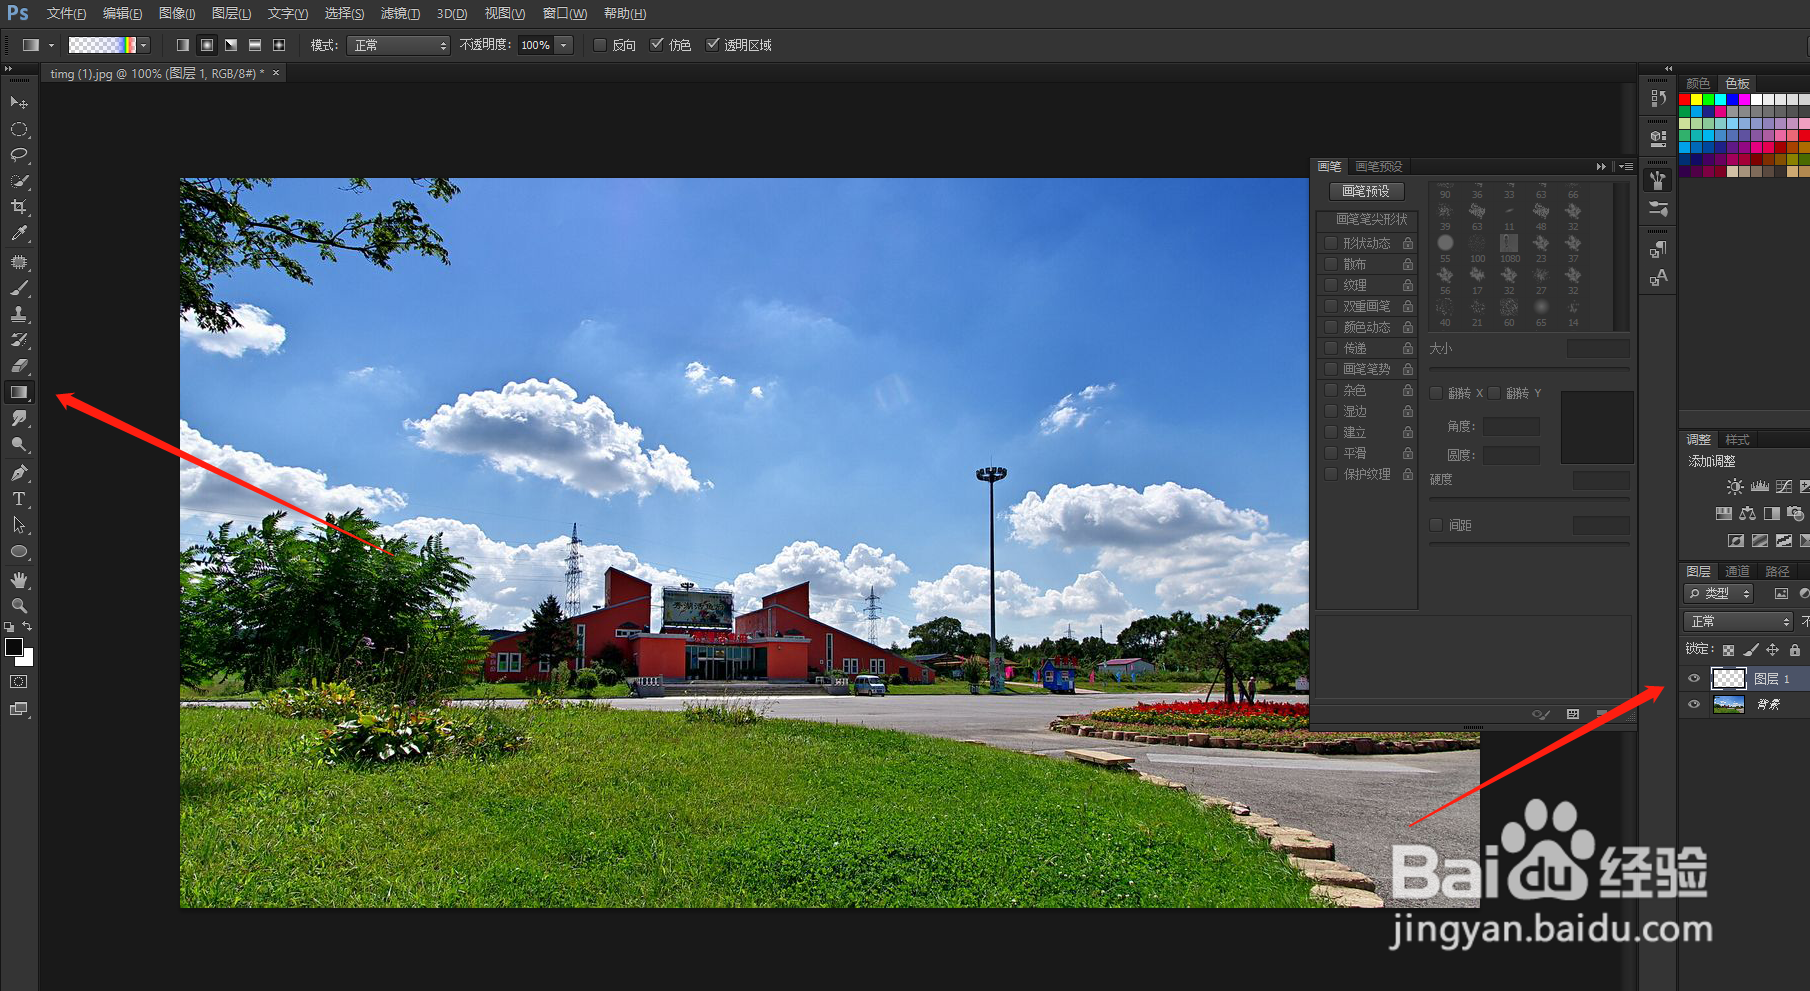1810x991 pixels.
Task: Open the tool preset picker arrow
Action: pos(52,45)
